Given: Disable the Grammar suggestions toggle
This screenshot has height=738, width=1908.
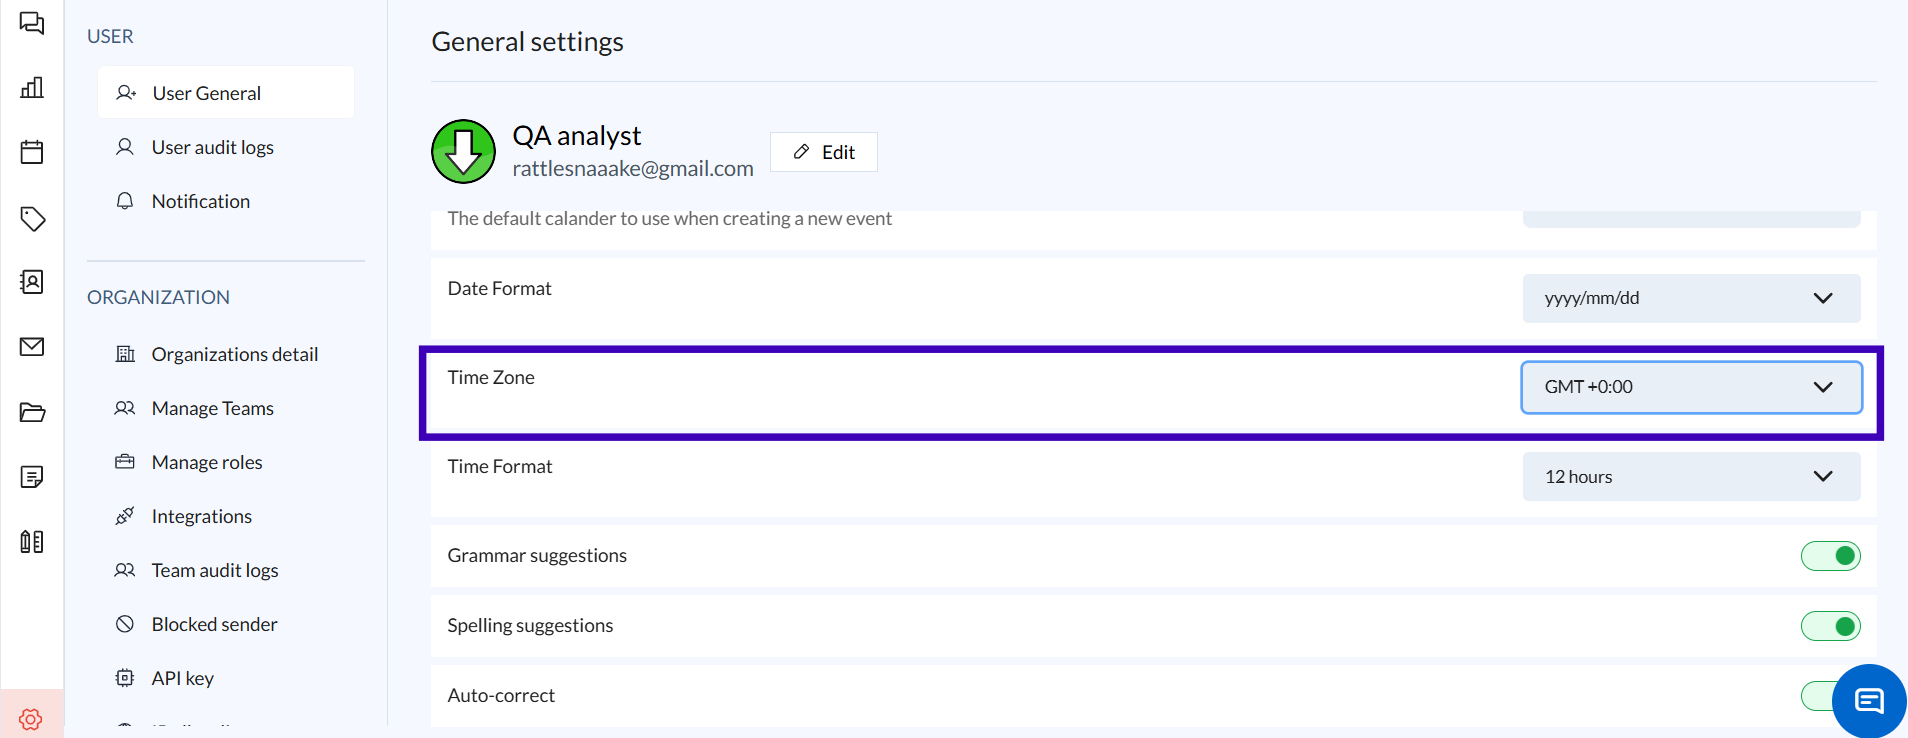Looking at the screenshot, I should coord(1829,556).
